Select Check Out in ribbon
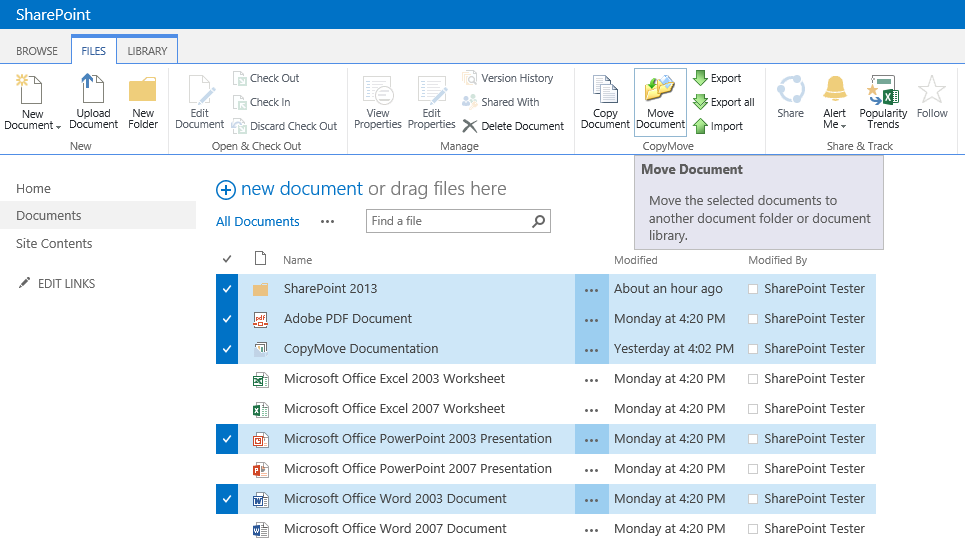Screen dimensions: 965x560 (x=266, y=78)
